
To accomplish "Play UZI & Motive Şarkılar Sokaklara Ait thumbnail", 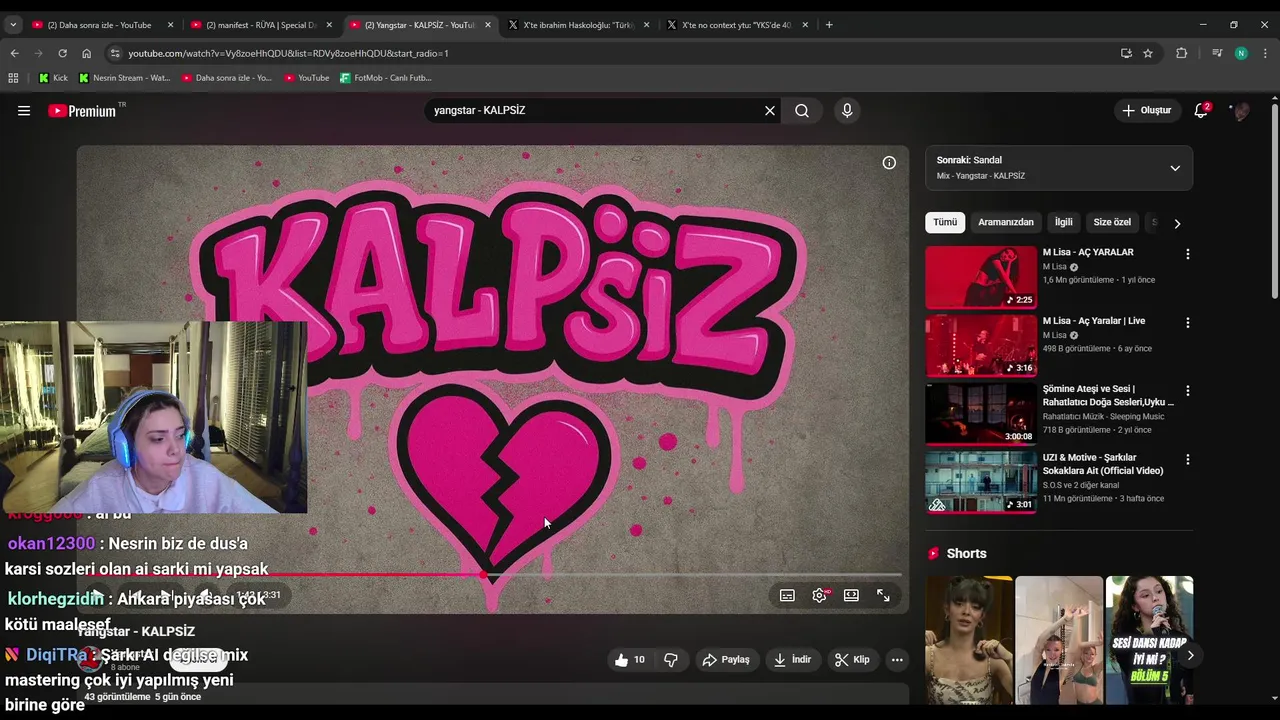I will pyautogui.click(x=981, y=483).
